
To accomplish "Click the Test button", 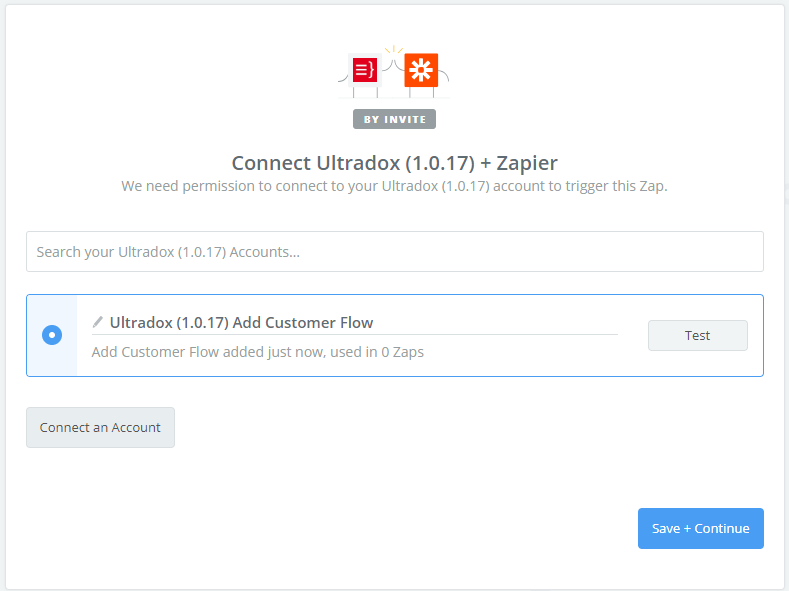I will click(697, 335).
